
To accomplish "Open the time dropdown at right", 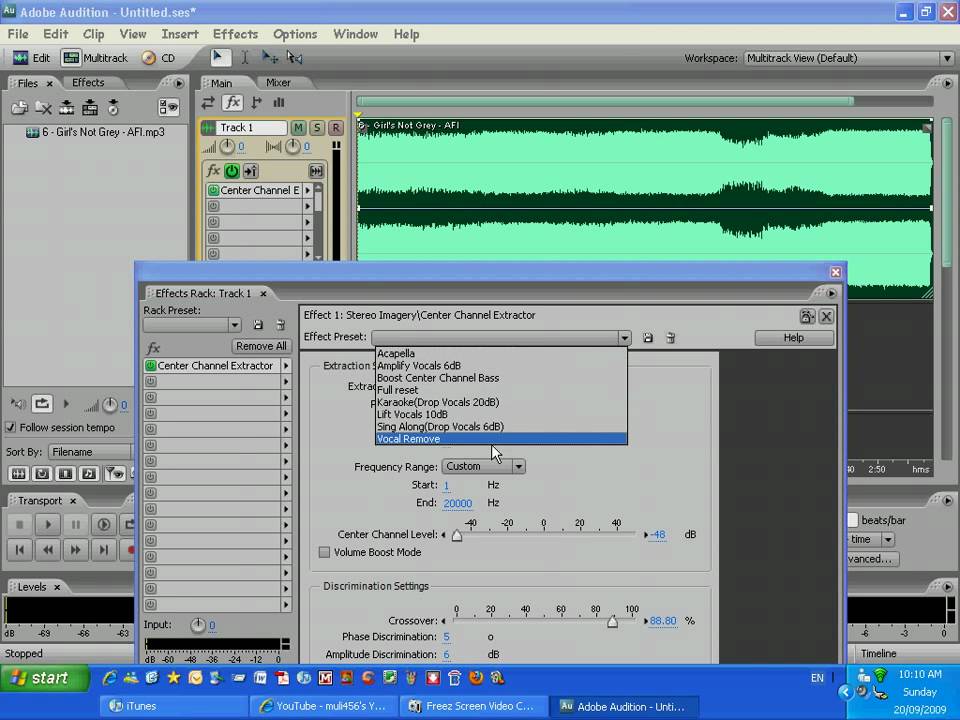I will 888,539.
